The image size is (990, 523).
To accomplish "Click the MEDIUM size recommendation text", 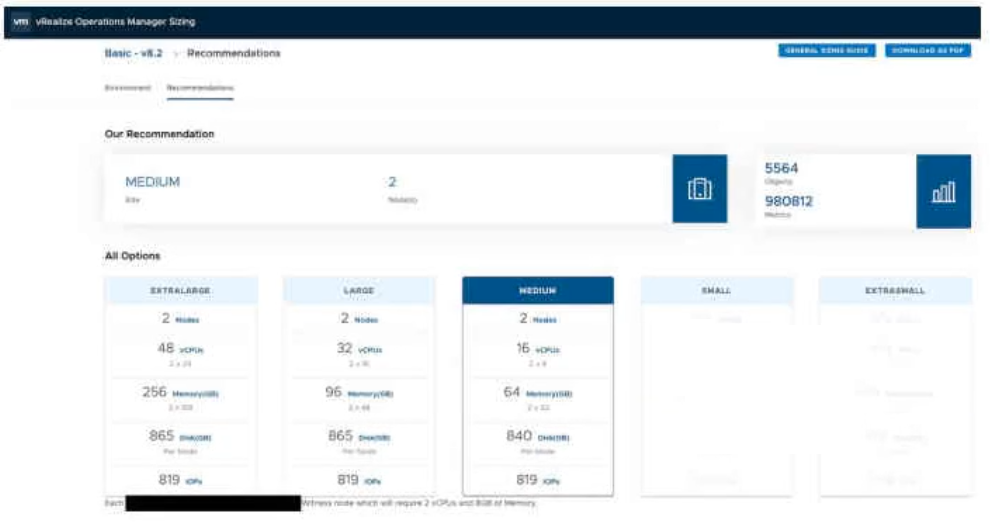I will (x=152, y=182).
